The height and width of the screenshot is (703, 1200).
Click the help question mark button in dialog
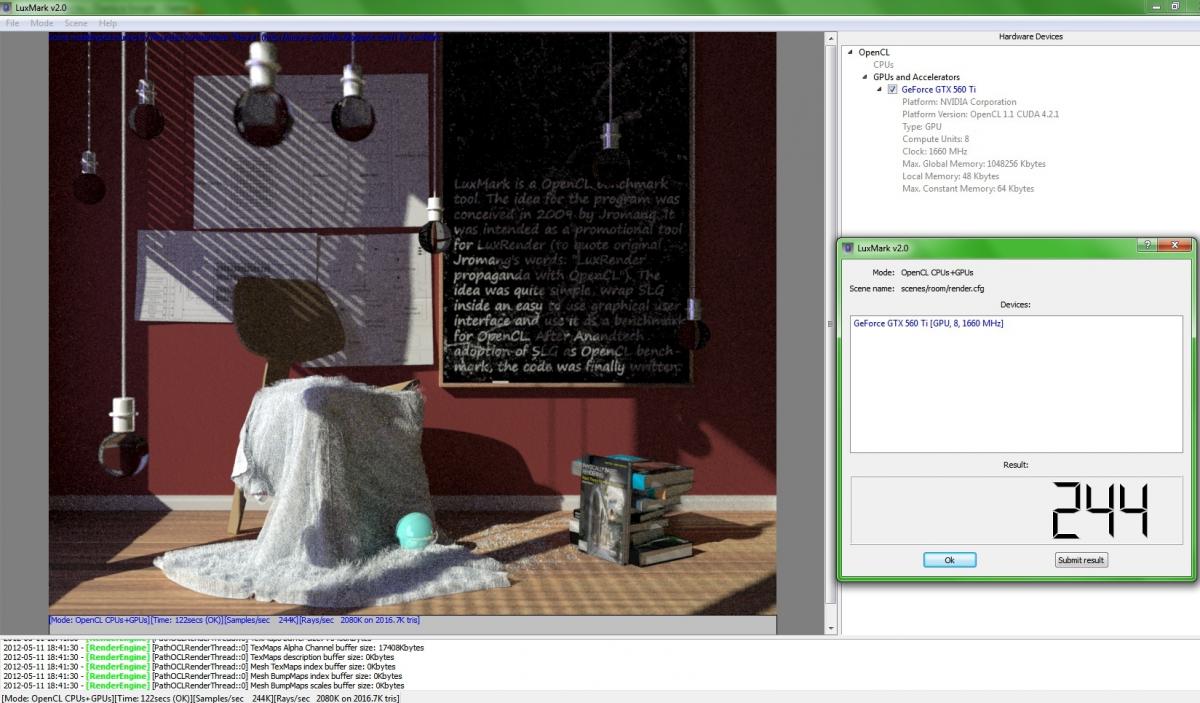pyautogui.click(x=1149, y=245)
